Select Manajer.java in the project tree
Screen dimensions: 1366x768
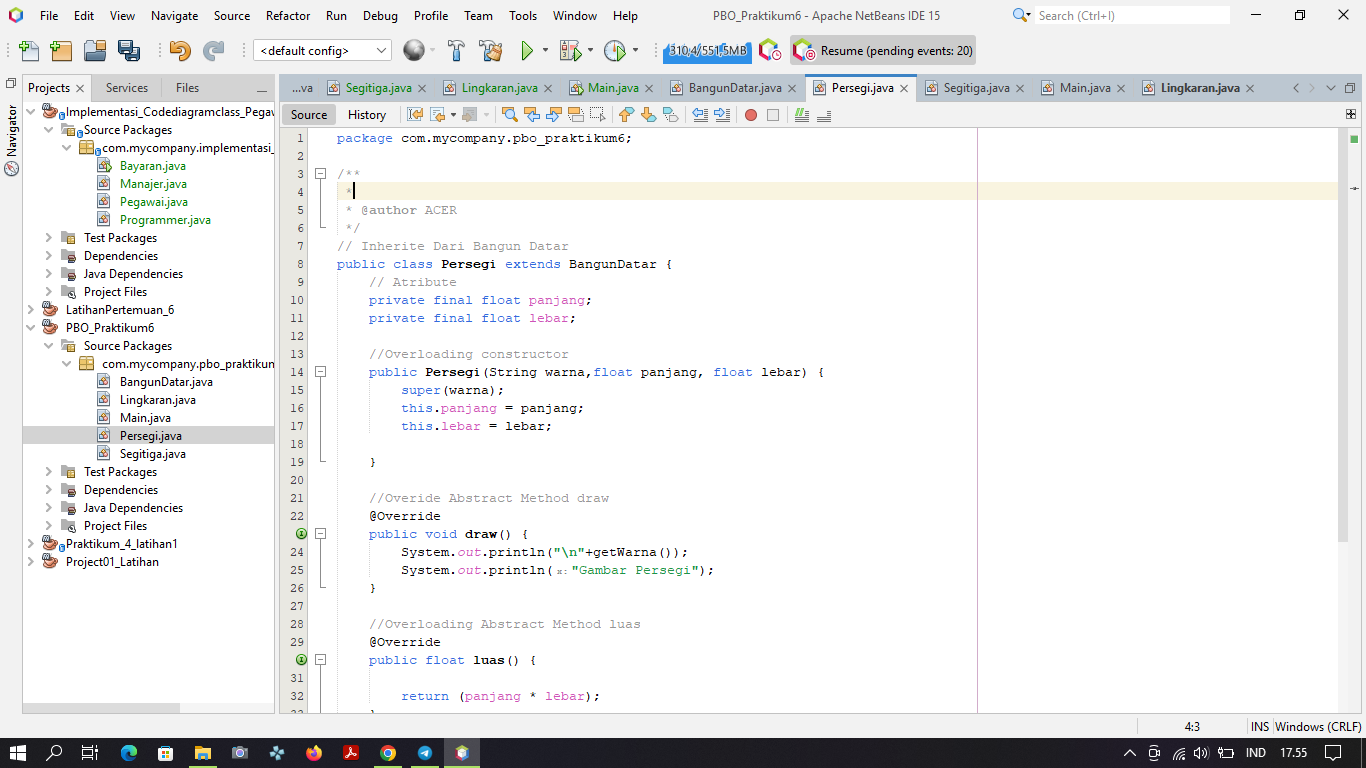(x=153, y=184)
